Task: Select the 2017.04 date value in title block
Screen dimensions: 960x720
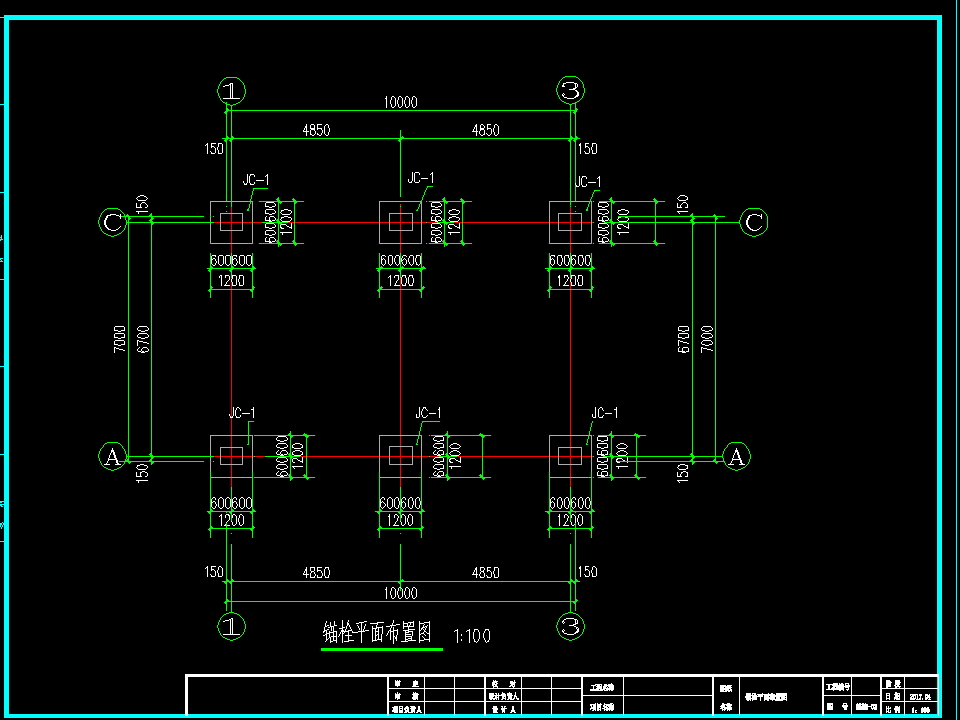Action: tap(920, 696)
